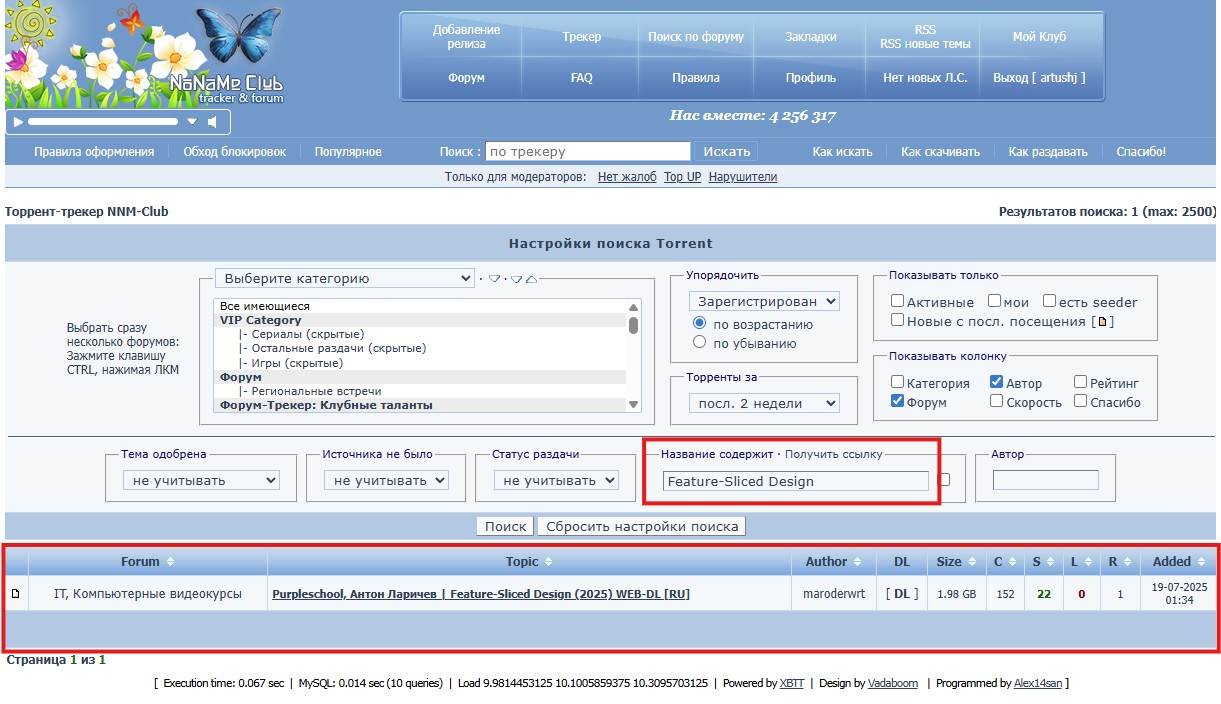Enable the Активные checkbox
This screenshot has width=1221, height=704.
897,301
